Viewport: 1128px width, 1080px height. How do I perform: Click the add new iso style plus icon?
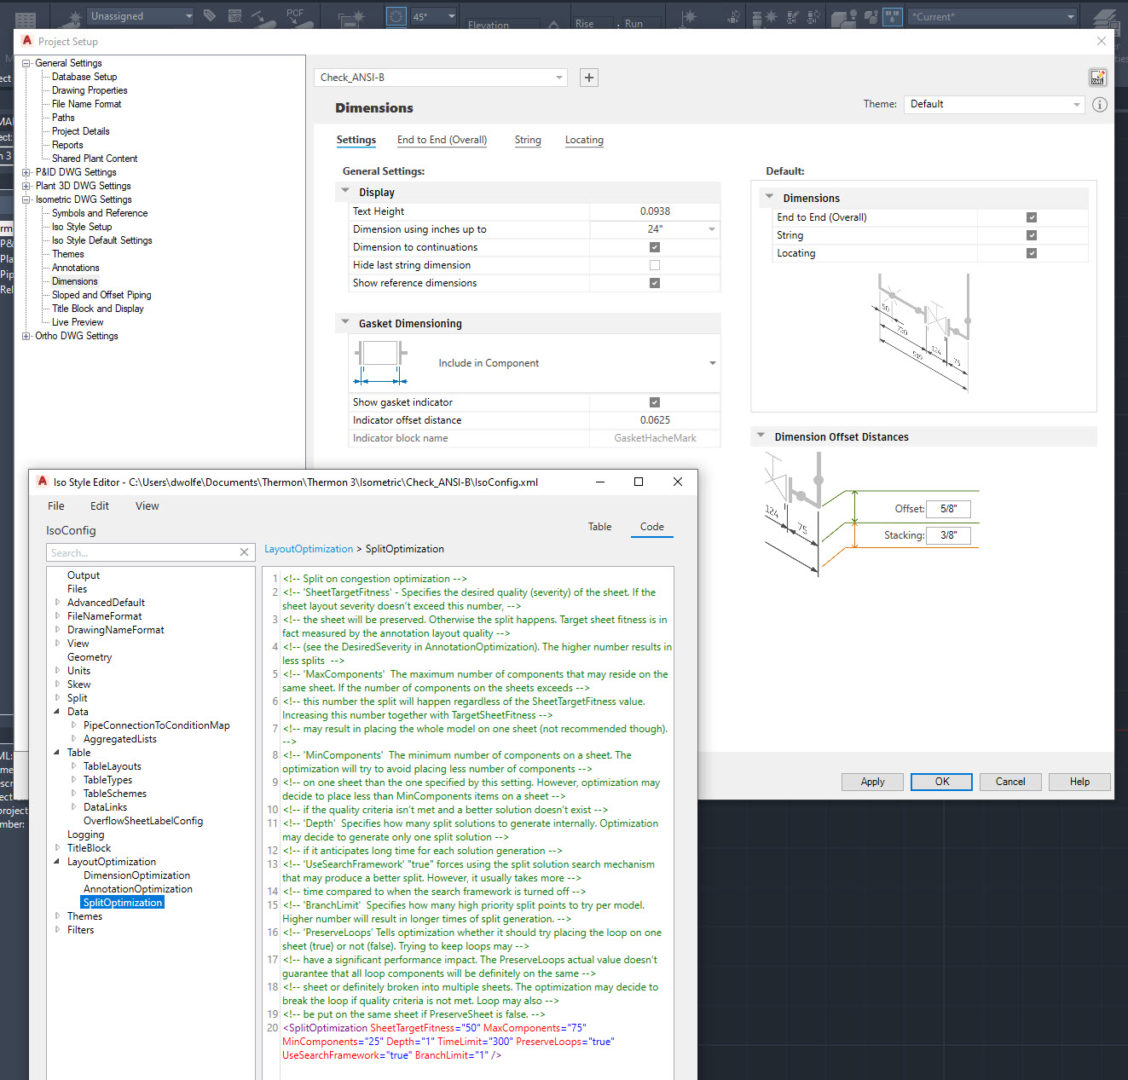click(589, 78)
